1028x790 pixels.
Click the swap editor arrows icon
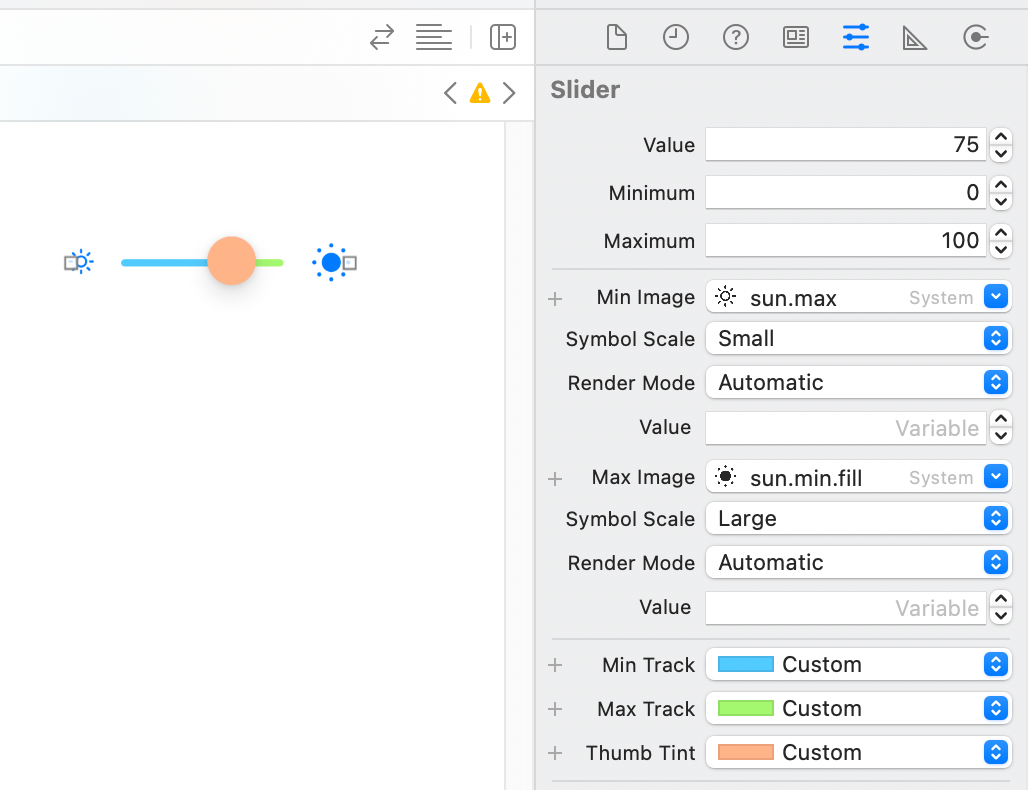pyautogui.click(x=381, y=37)
